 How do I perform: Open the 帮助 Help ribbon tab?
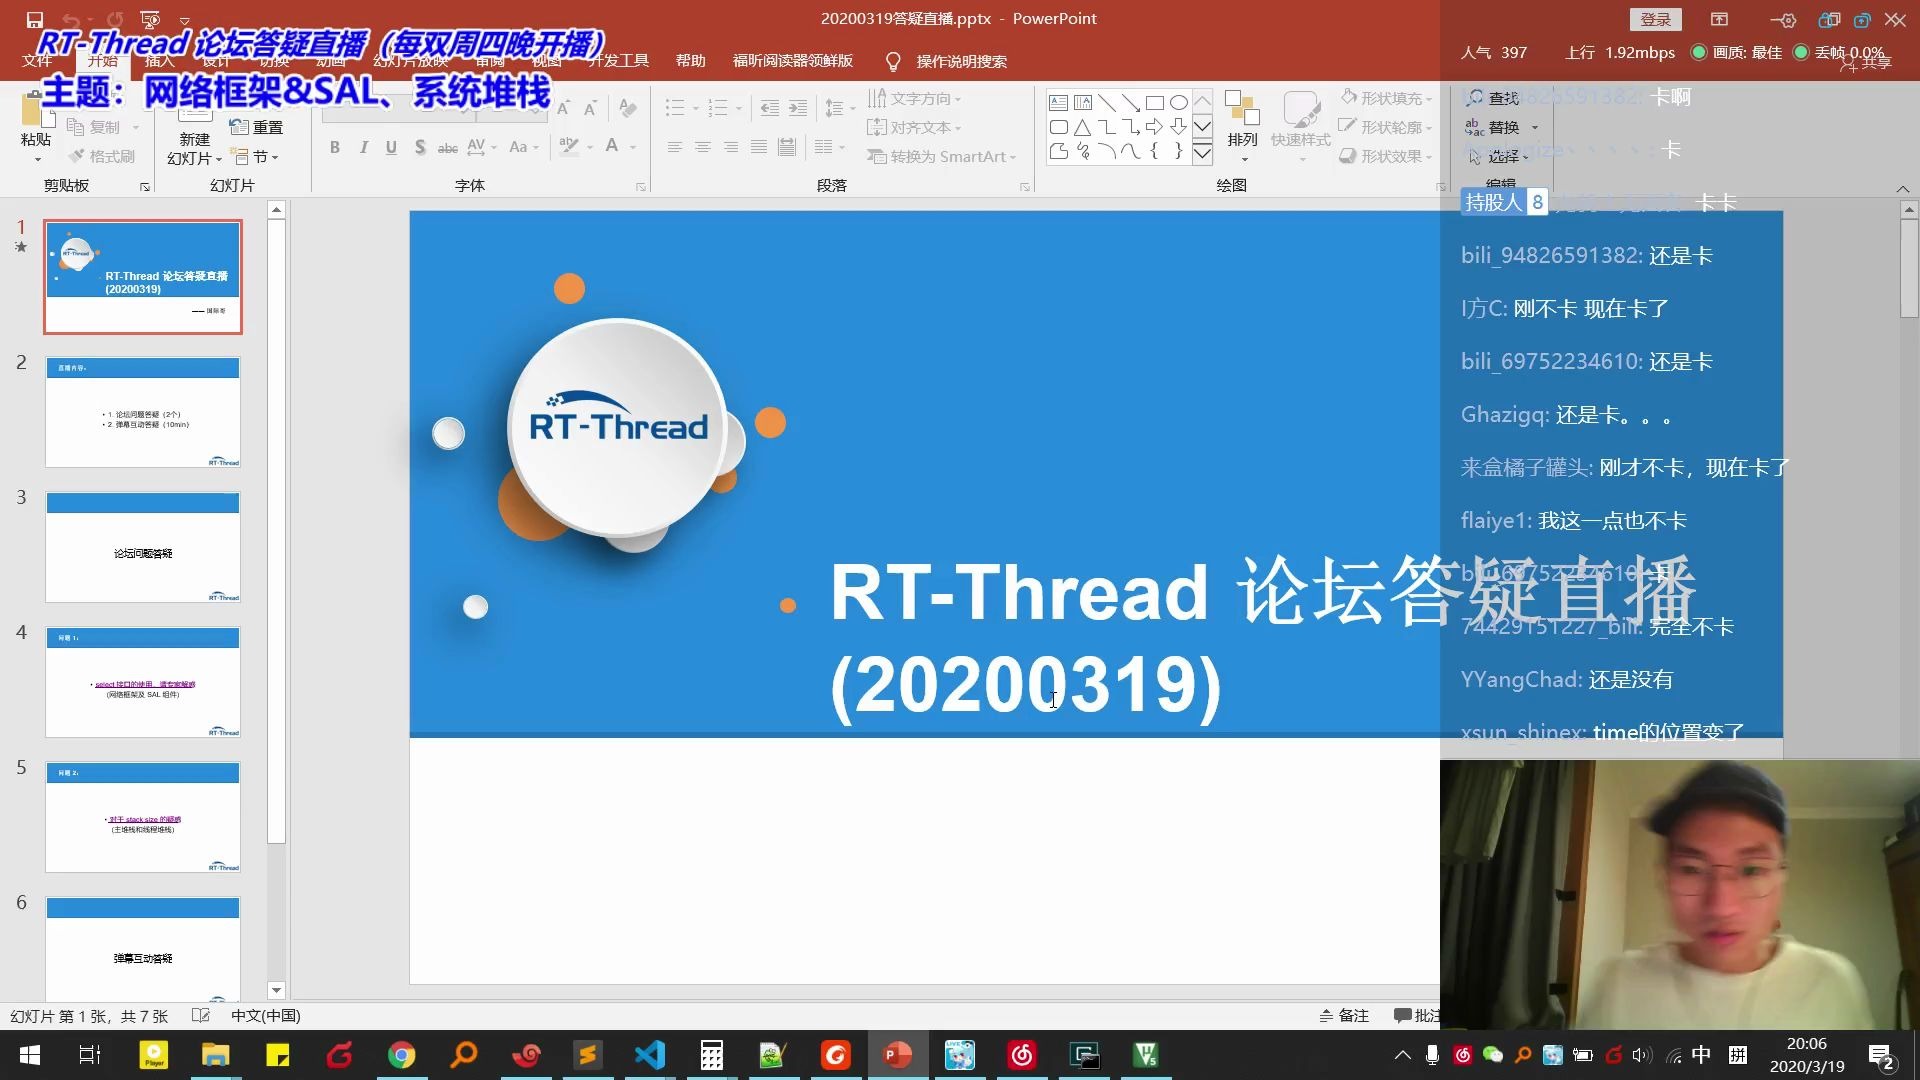tap(690, 61)
